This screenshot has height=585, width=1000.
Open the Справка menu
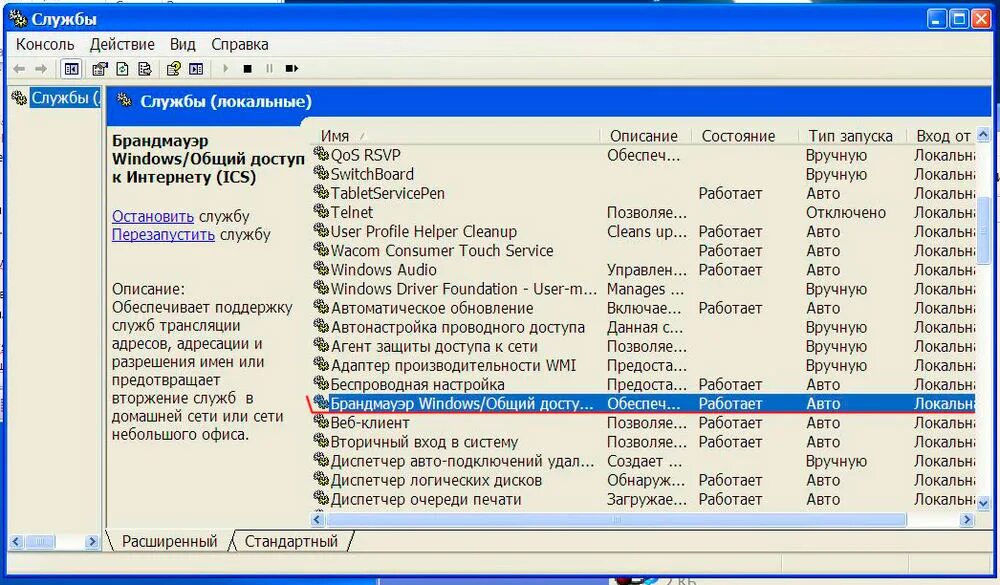pos(240,45)
